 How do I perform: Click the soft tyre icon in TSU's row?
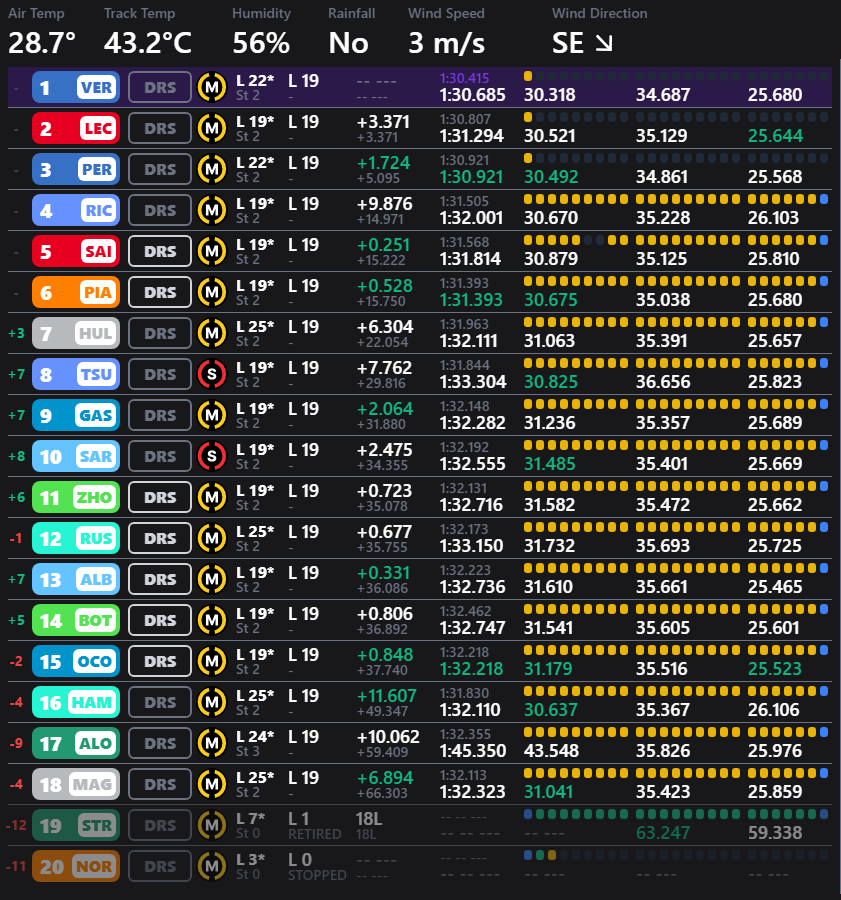[212, 374]
